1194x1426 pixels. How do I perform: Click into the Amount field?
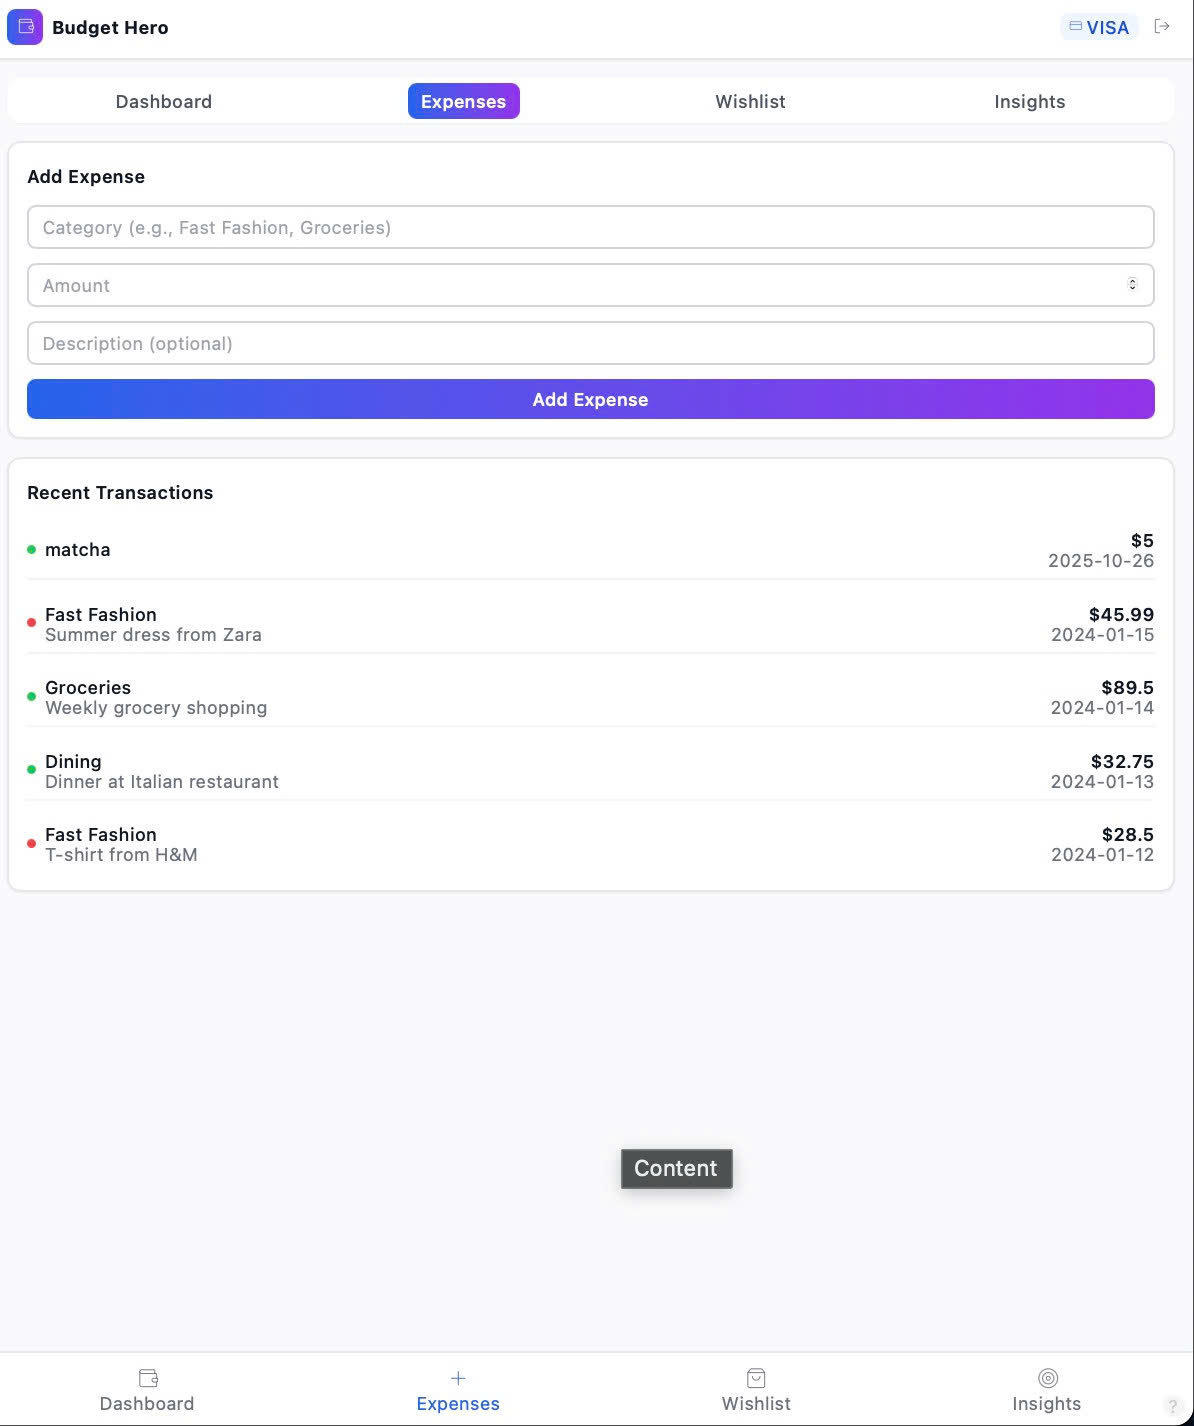click(590, 285)
